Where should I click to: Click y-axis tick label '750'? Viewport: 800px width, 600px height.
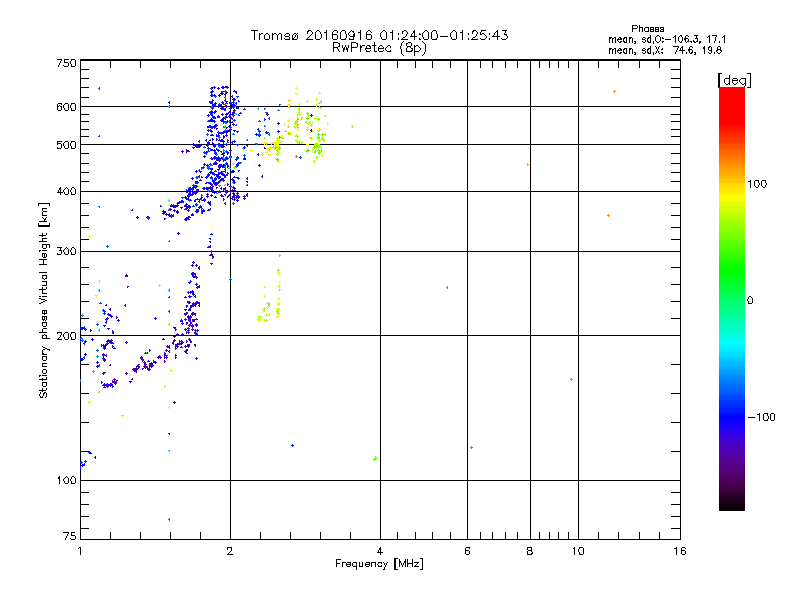click(66, 63)
